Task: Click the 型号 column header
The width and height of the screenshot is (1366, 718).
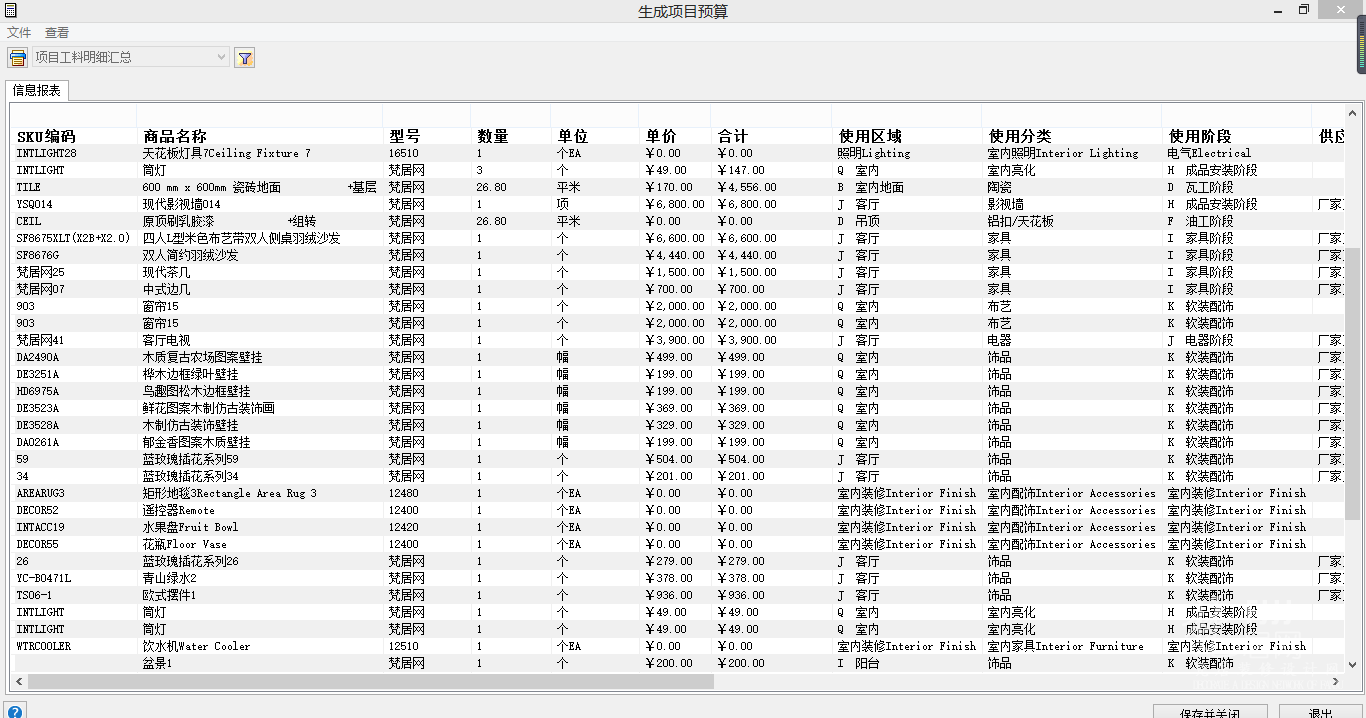Action: (x=404, y=136)
